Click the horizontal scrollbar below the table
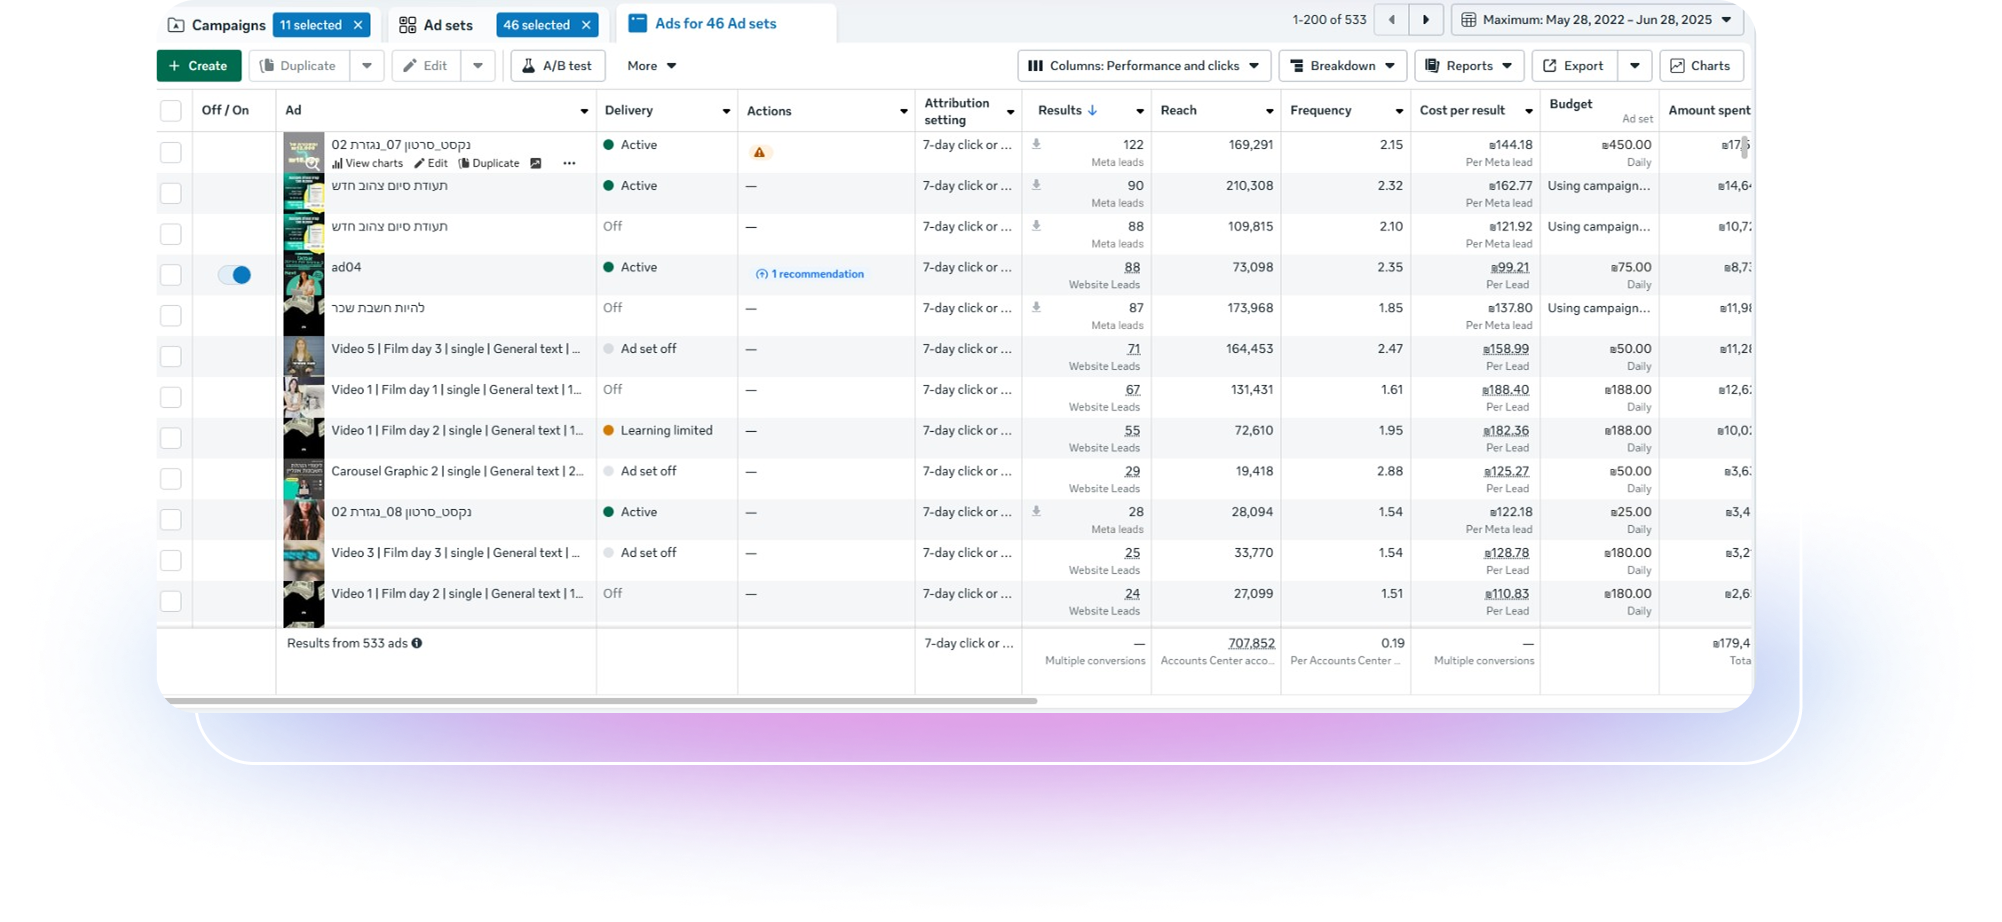2002x922 pixels. (x=600, y=701)
